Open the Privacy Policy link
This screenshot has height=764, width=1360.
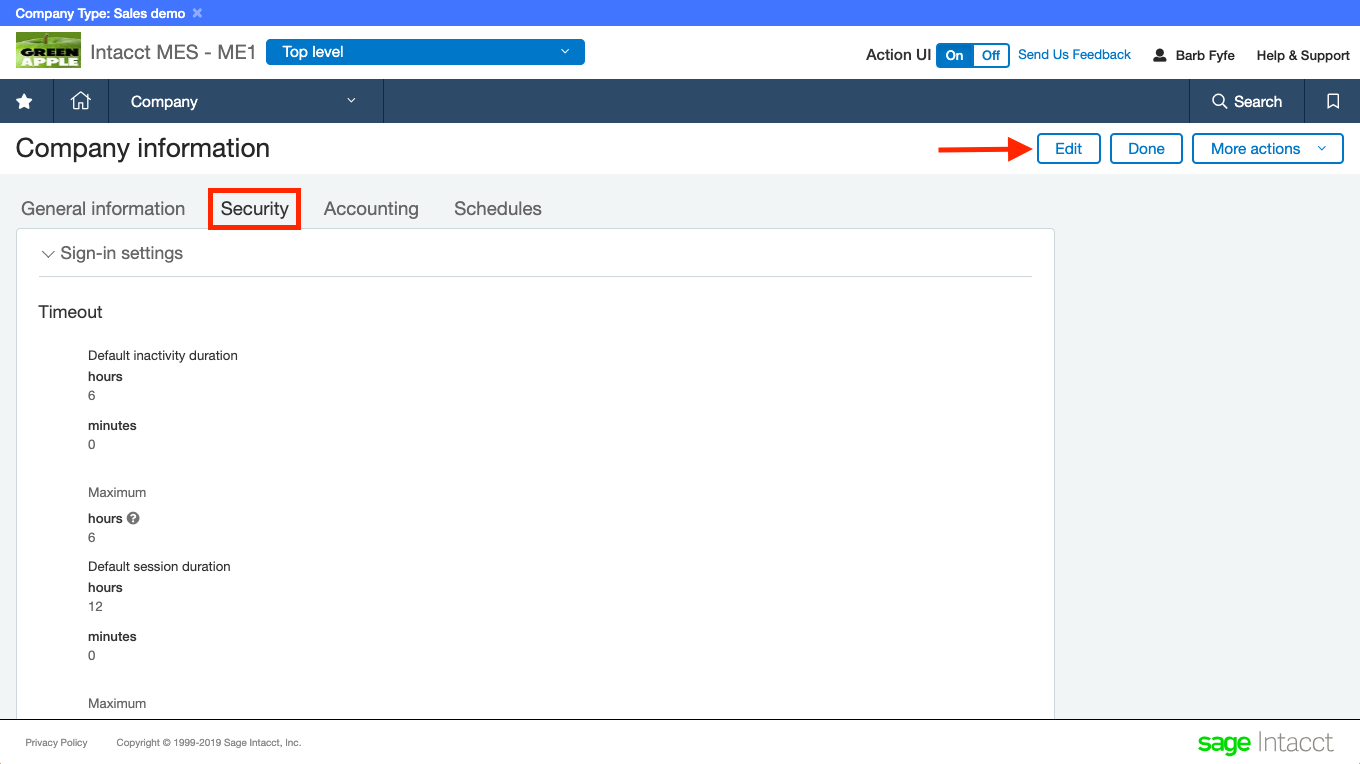(x=56, y=743)
